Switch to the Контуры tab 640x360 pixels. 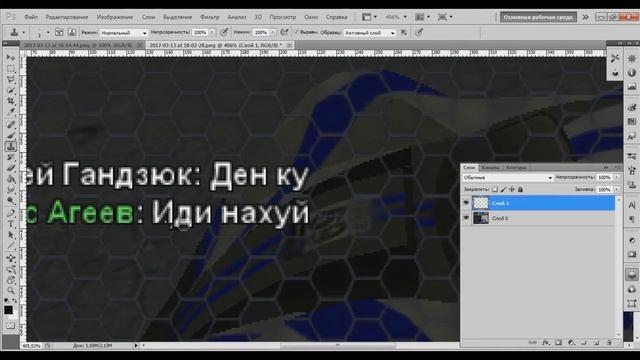click(x=516, y=167)
